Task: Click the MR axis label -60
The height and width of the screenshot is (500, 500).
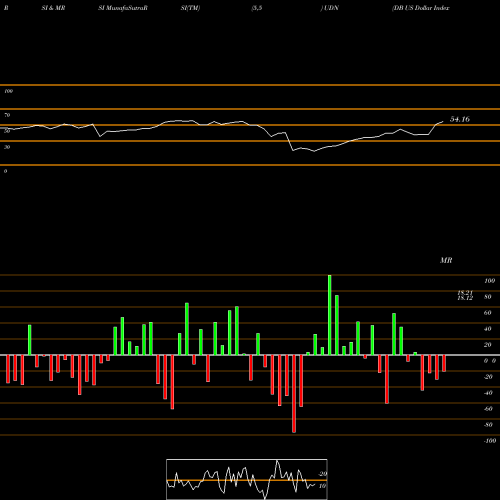Action: point(488,409)
